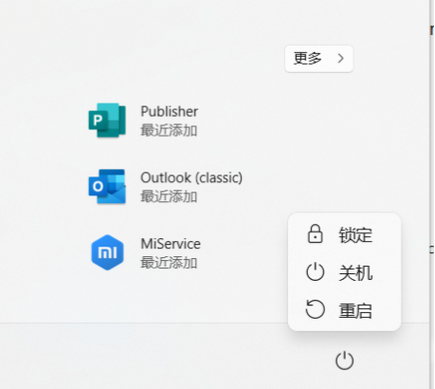The height and width of the screenshot is (389, 435).
Task: Select 重启 to restart the computer
Action: coord(344,310)
